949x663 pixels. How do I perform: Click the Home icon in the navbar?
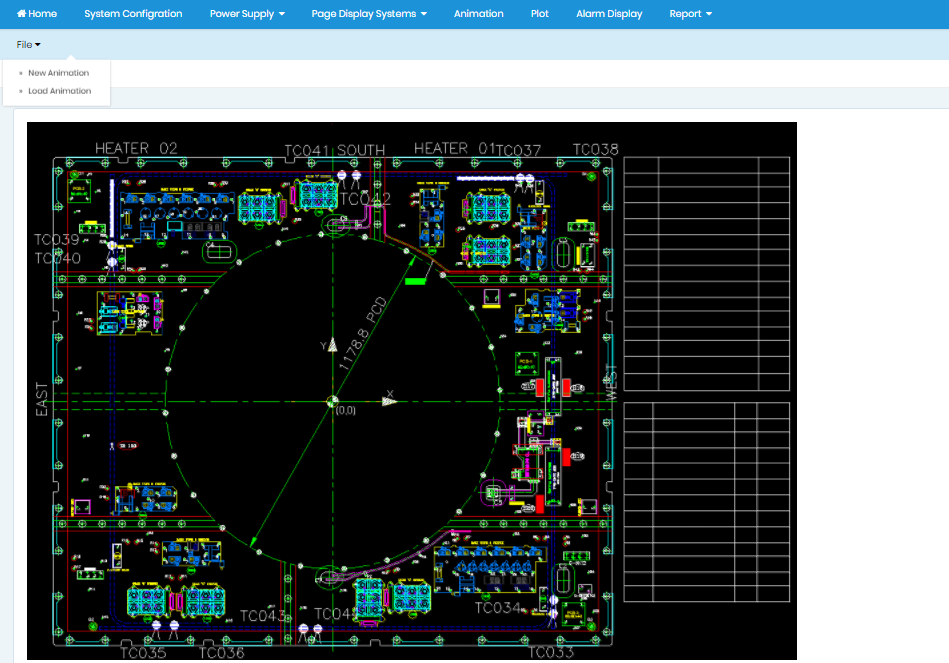point(21,14)
